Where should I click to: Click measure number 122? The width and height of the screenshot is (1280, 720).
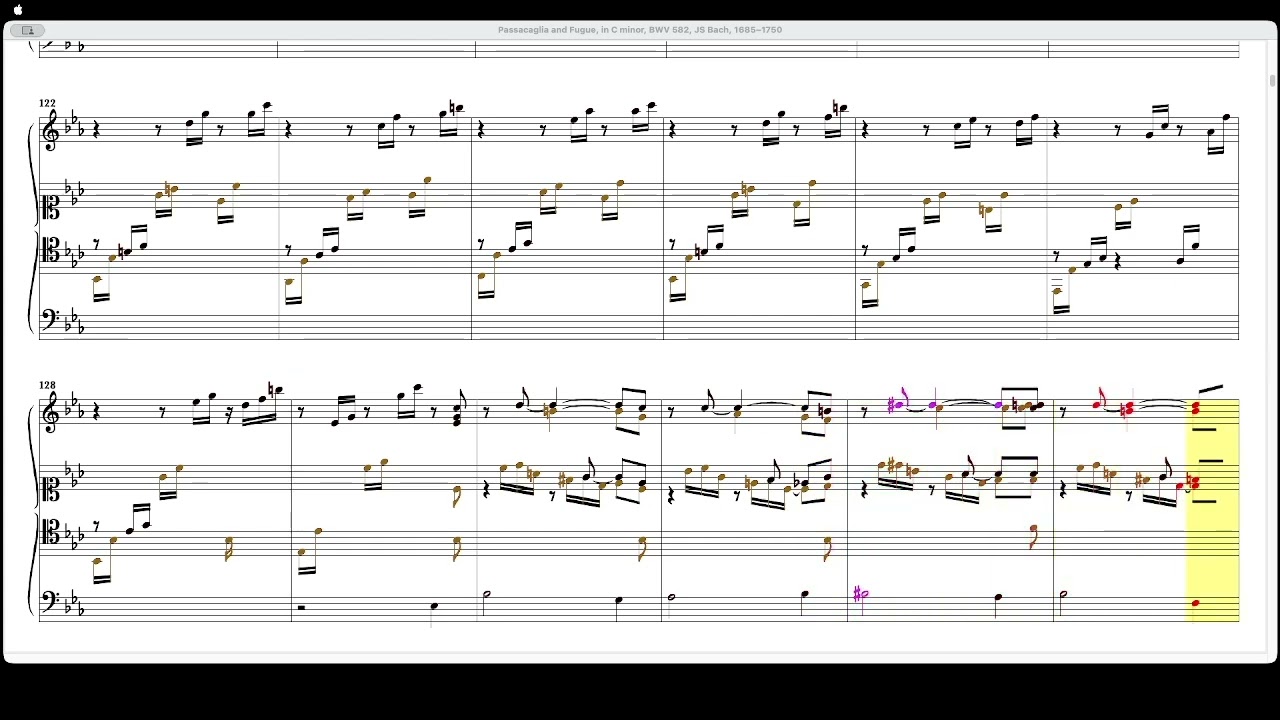pos(47,103)
